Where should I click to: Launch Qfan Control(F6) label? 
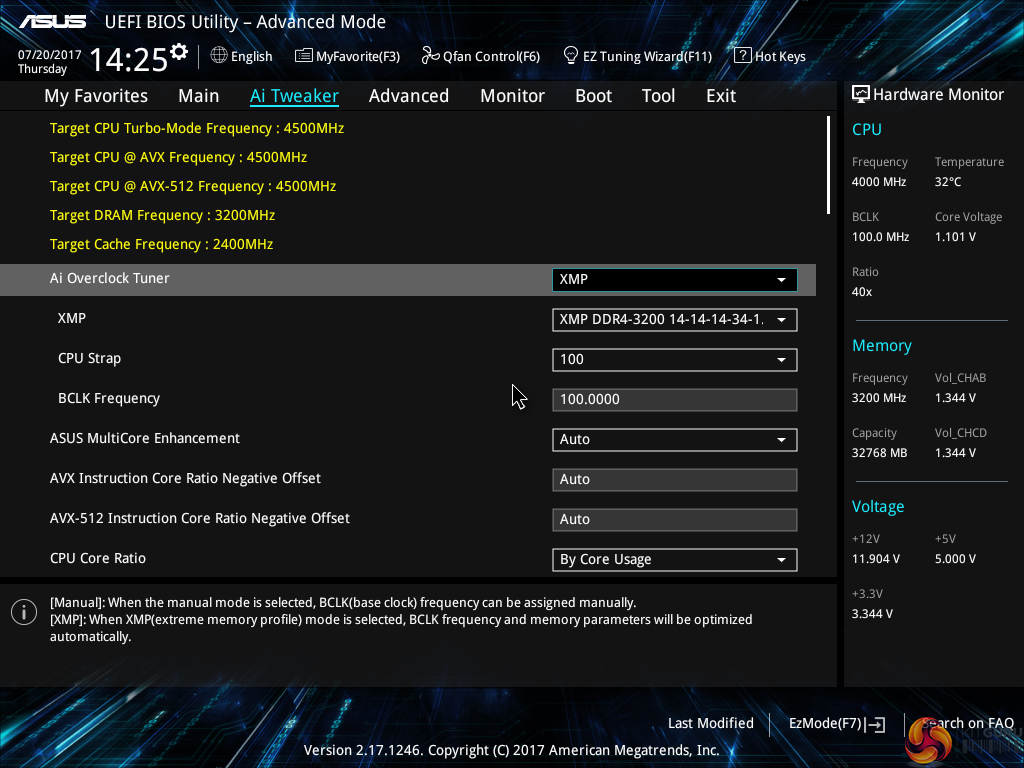[x=491, y=57]
